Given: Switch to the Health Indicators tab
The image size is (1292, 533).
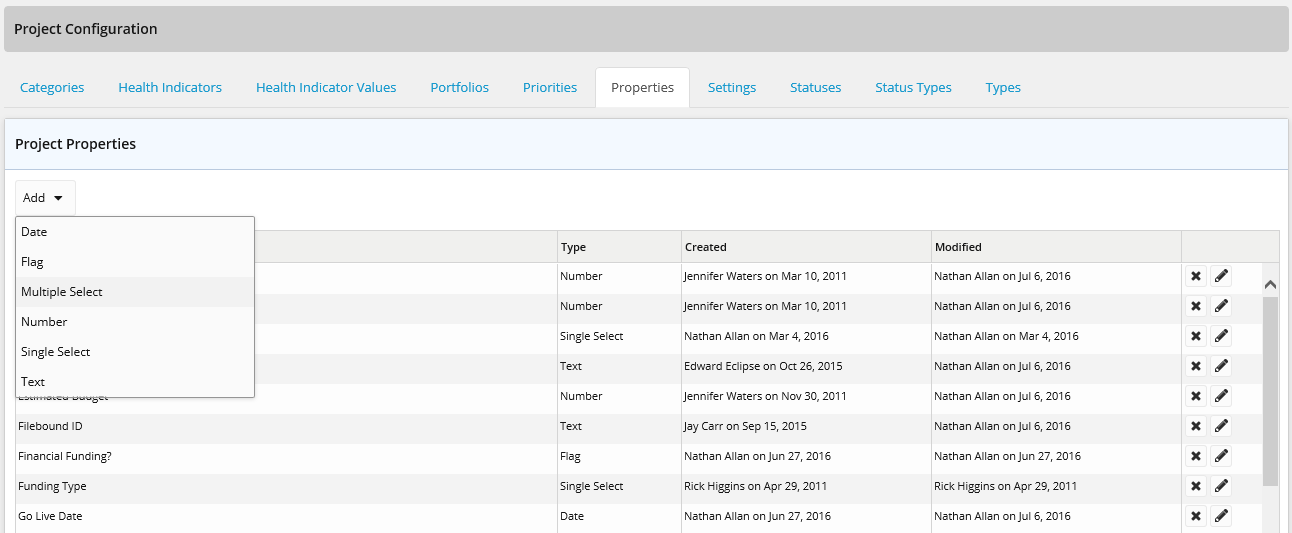Looking at the screenshot, I should 170,87.
